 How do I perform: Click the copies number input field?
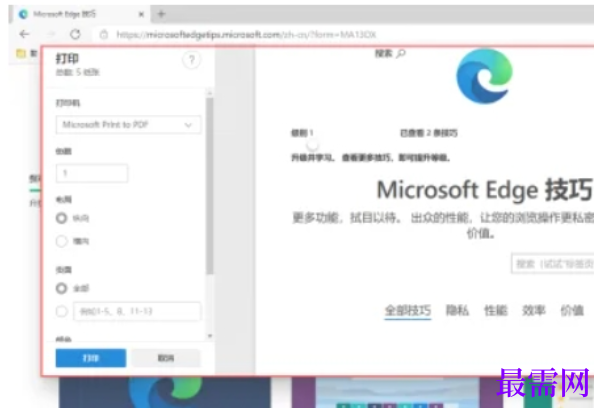point(92,173)
